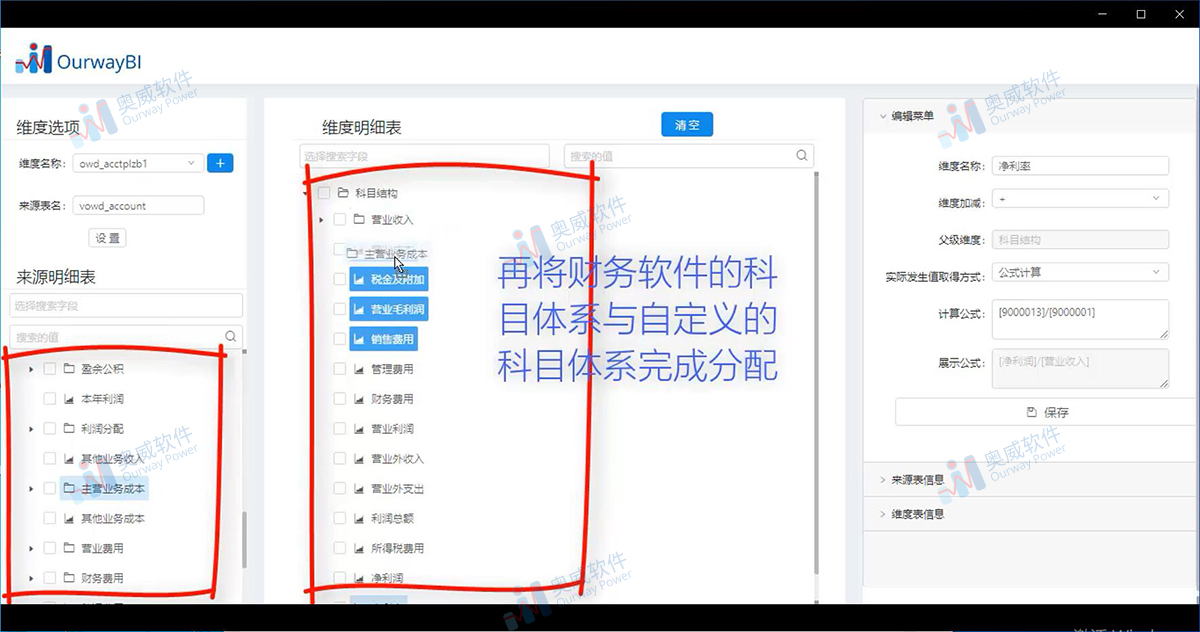Click 搜索的值 box under 维度明细表
Viewport: 1200px width, 632px height.
689,156
